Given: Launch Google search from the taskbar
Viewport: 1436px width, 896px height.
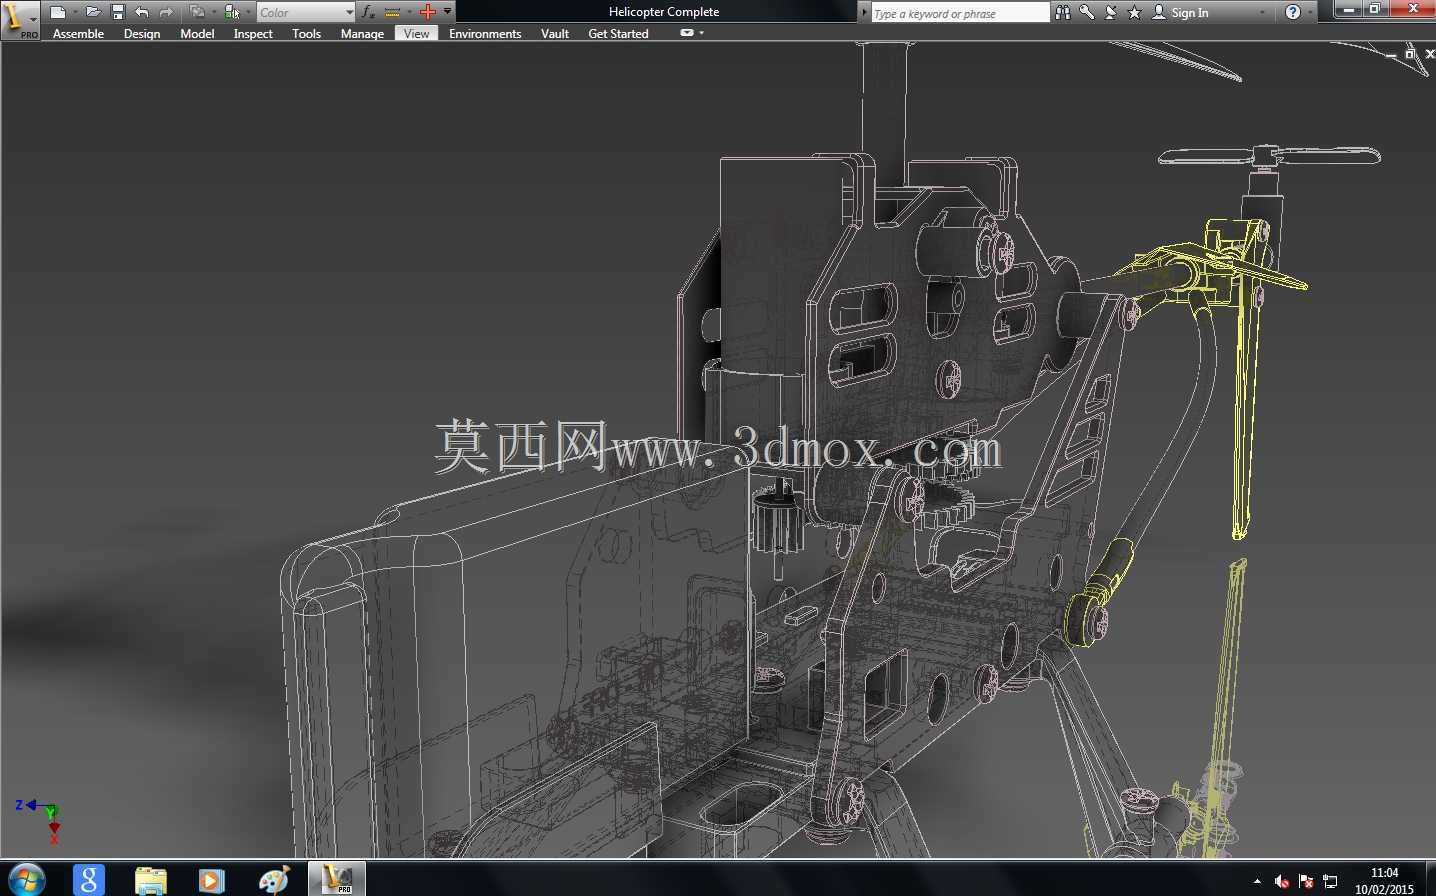Looking at the screenshot, I should coord(89,879).
